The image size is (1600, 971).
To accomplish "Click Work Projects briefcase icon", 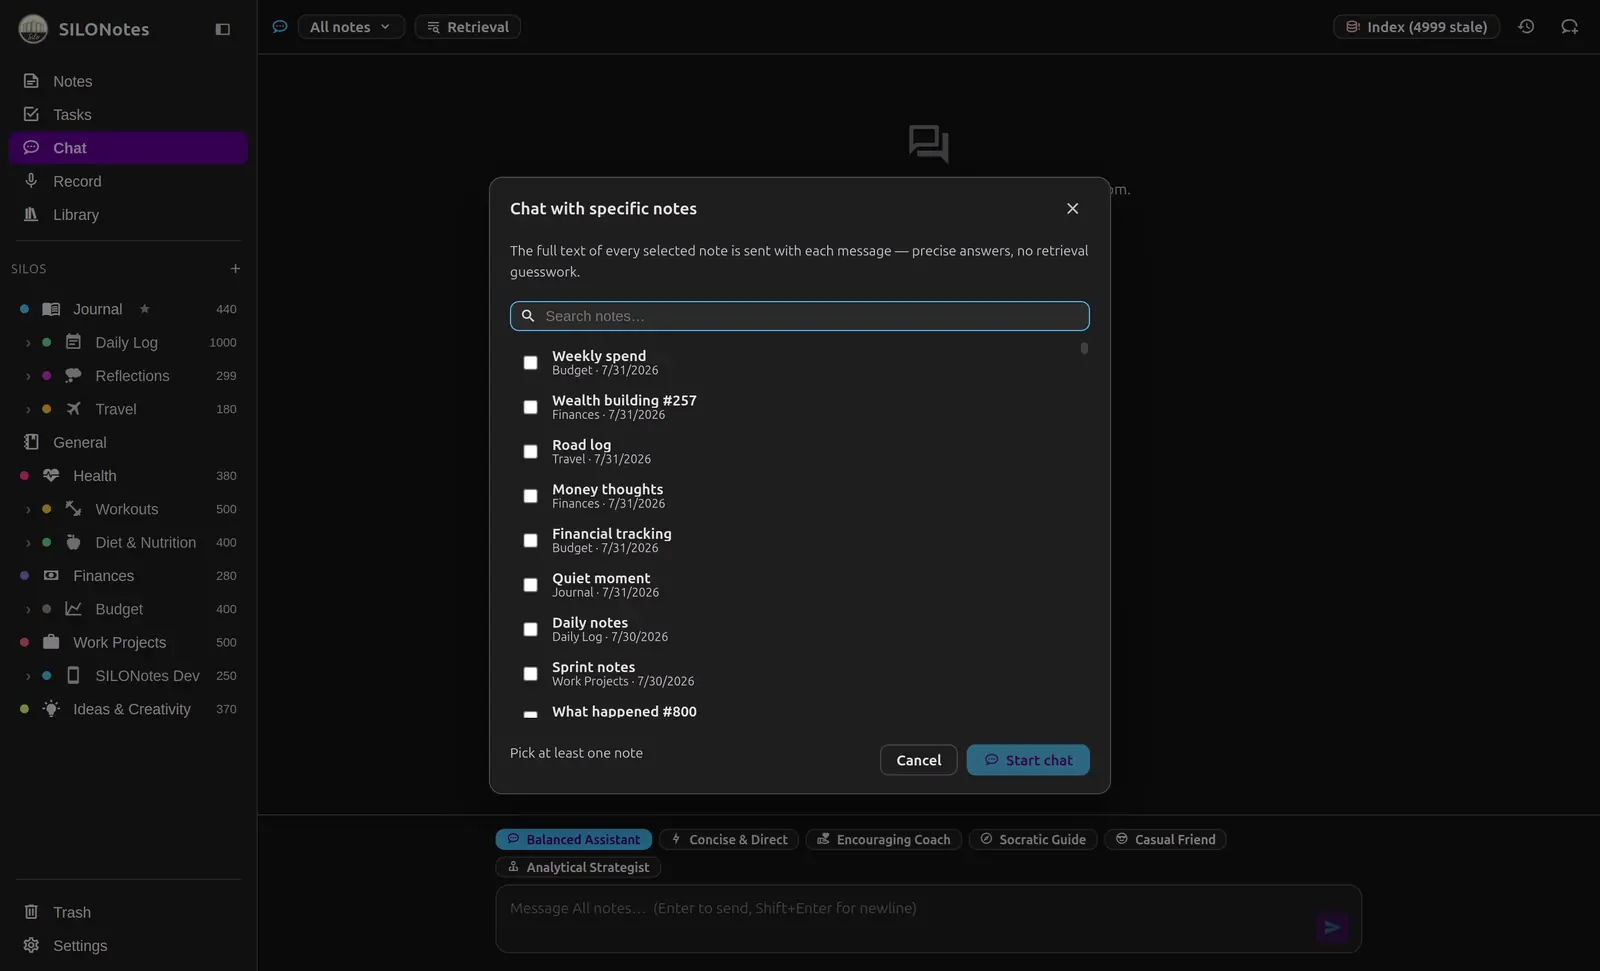I will (x=51, y=642).
